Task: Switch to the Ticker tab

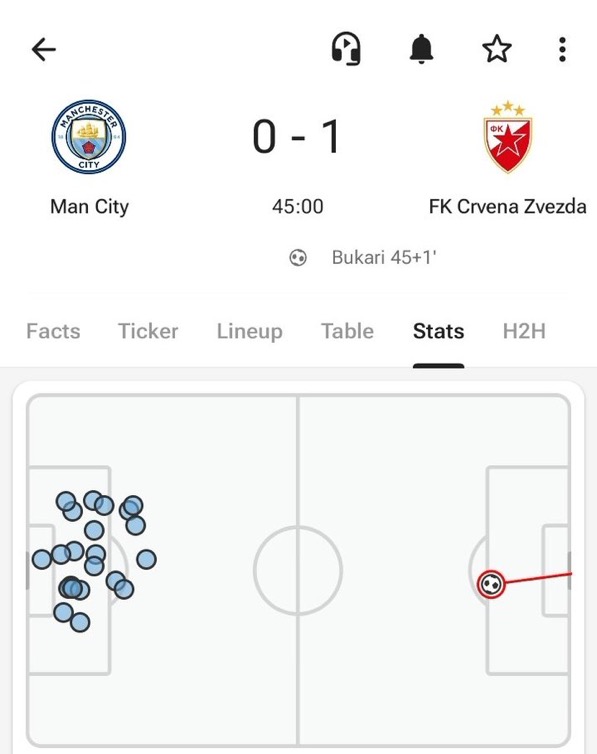Action: click(148, 331)
